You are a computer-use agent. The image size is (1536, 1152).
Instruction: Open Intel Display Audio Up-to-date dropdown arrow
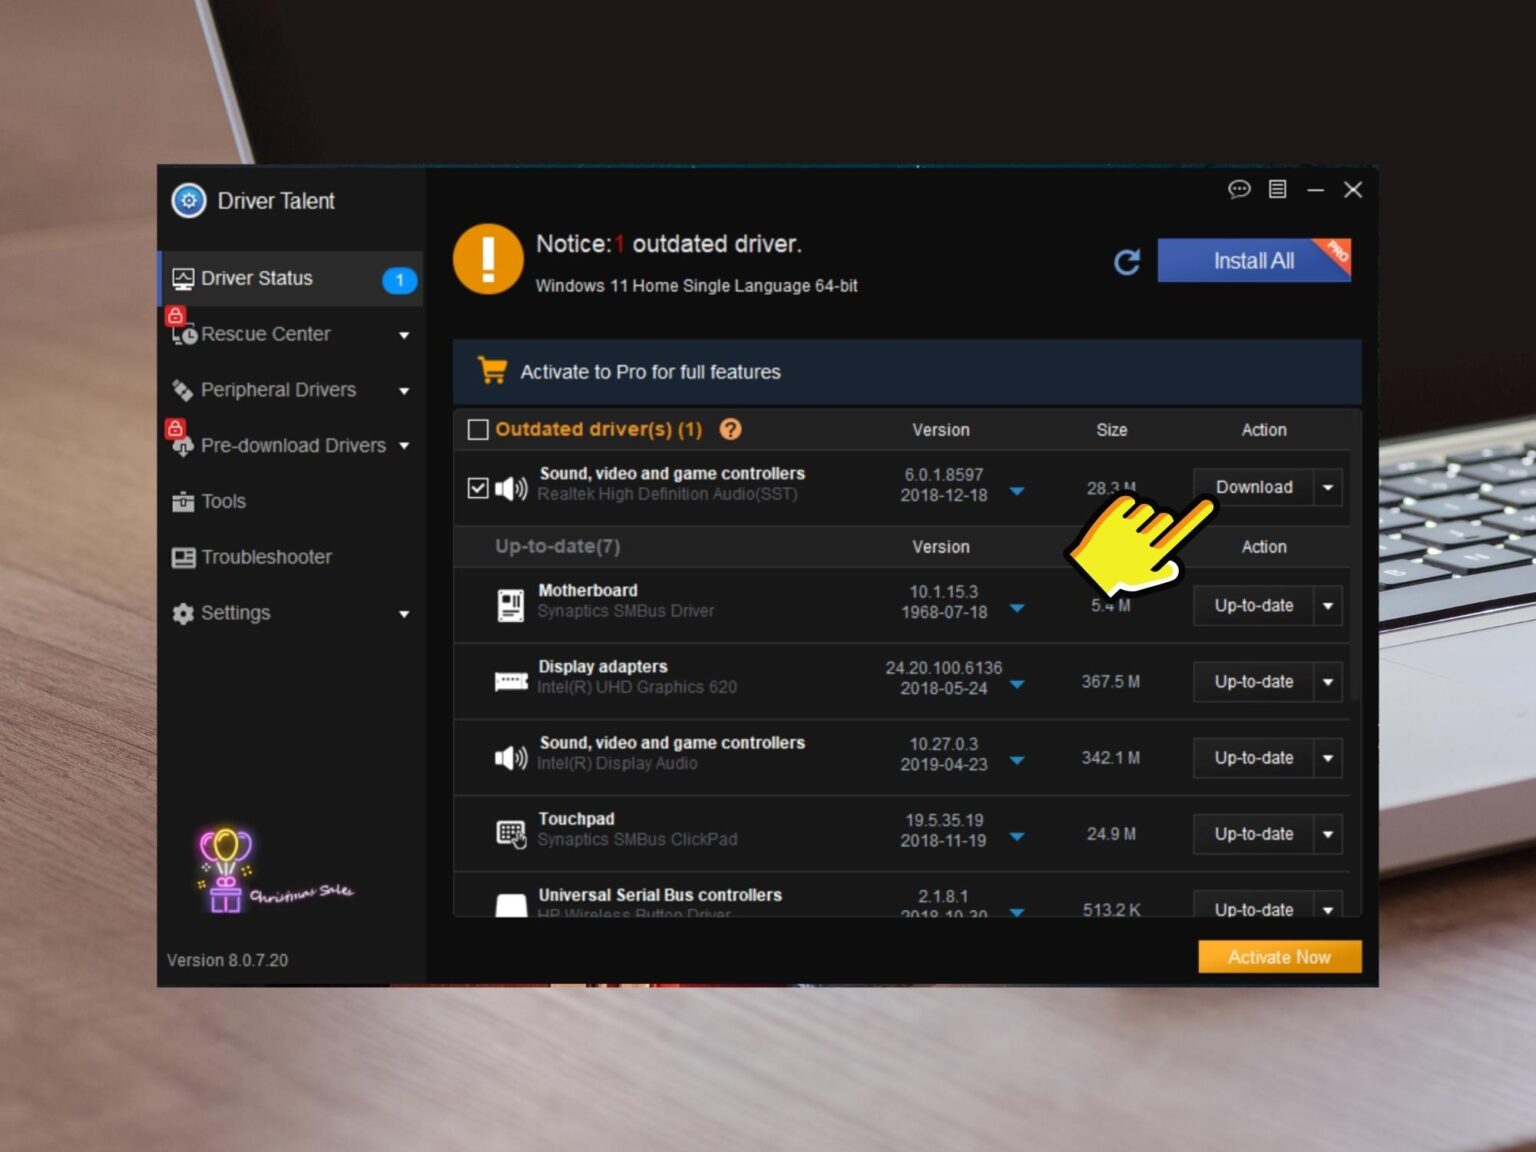pyautogui.click(x=1328, y=758)
